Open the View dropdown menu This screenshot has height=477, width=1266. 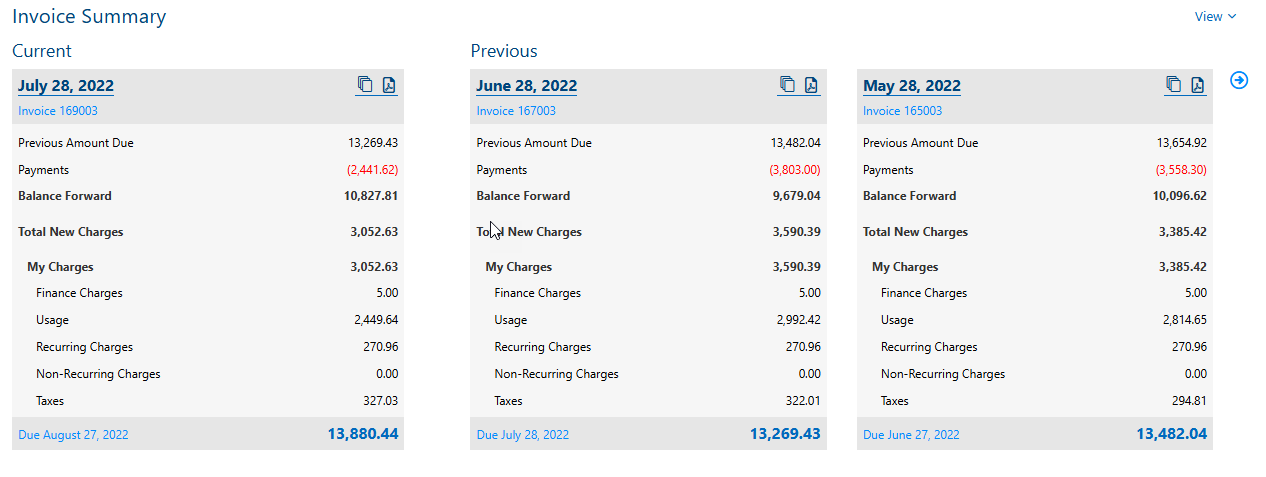(1215, 16)
